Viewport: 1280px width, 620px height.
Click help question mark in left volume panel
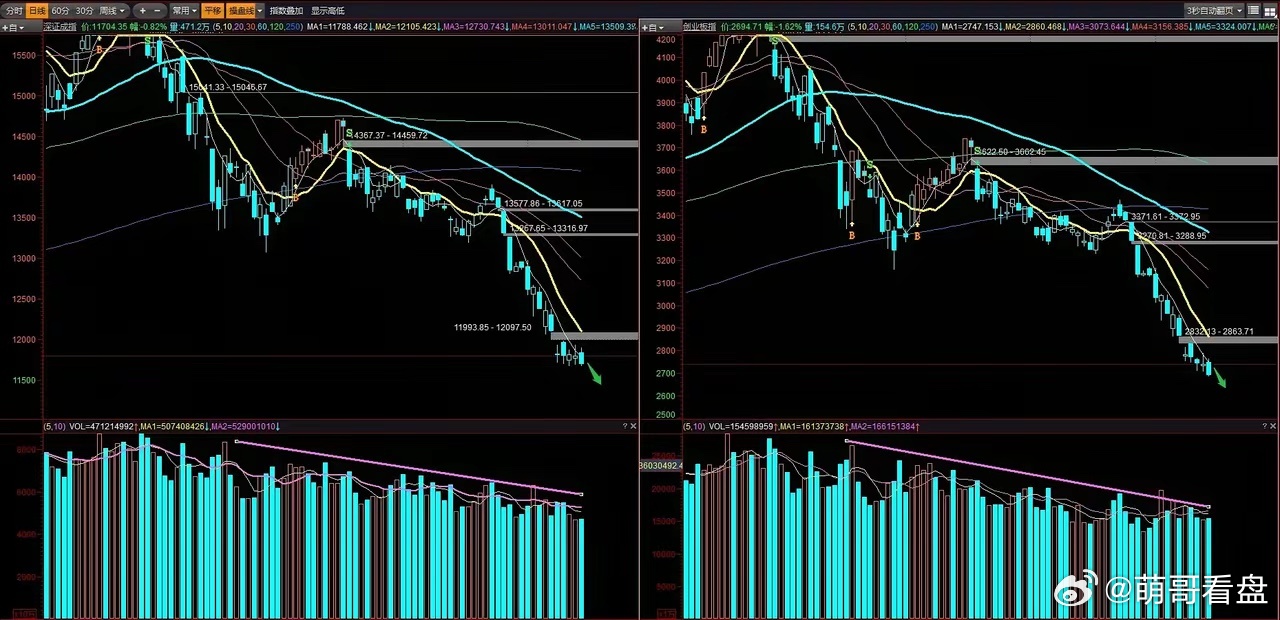point(625,426)
